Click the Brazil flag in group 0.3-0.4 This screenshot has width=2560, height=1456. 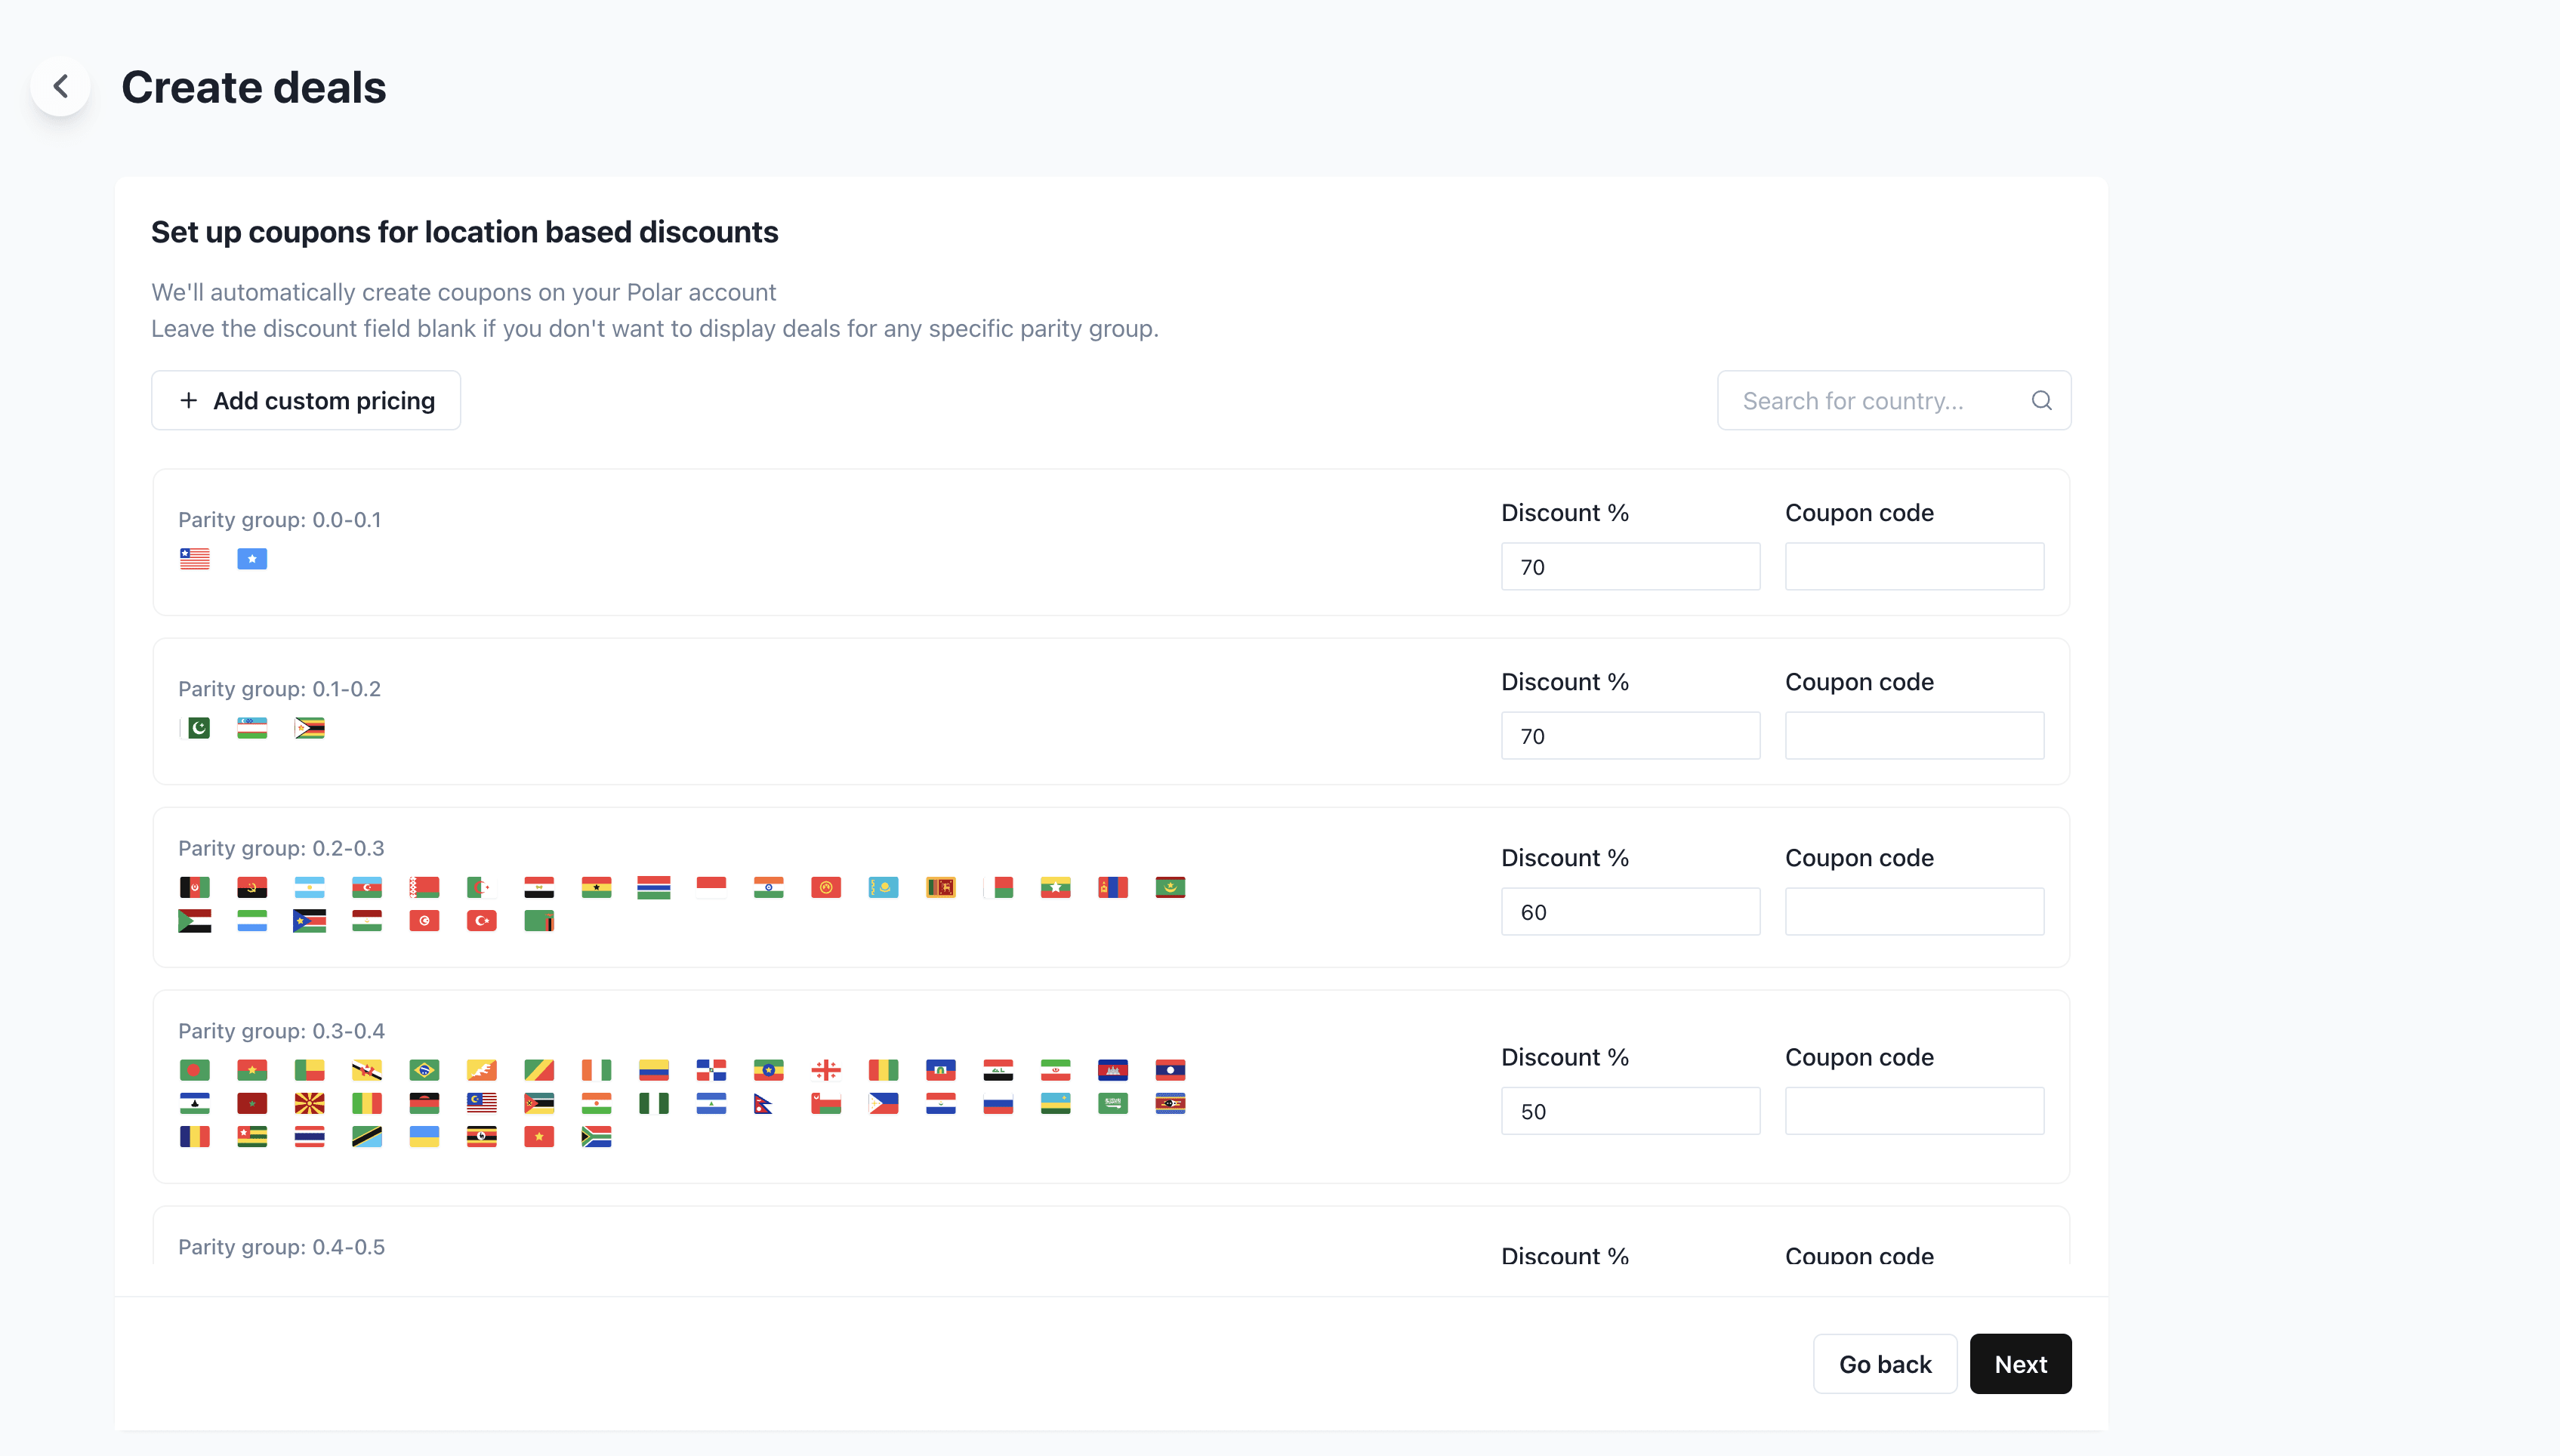424,1070
